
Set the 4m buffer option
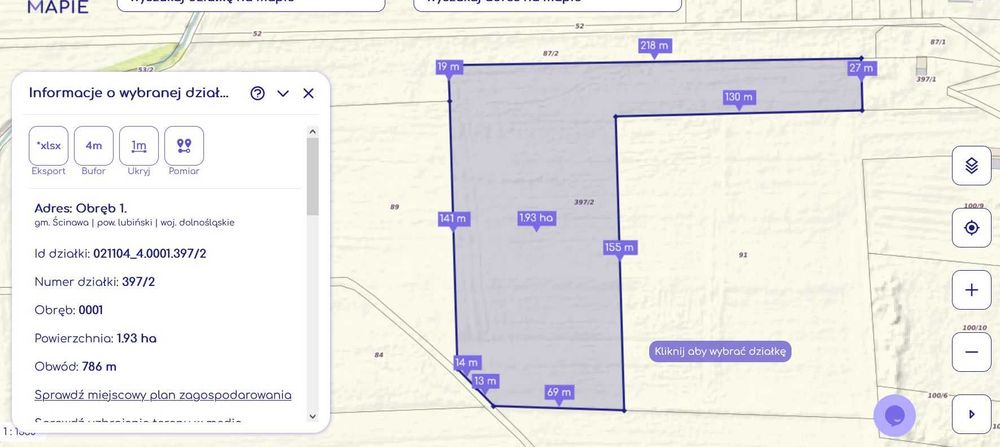94,145
